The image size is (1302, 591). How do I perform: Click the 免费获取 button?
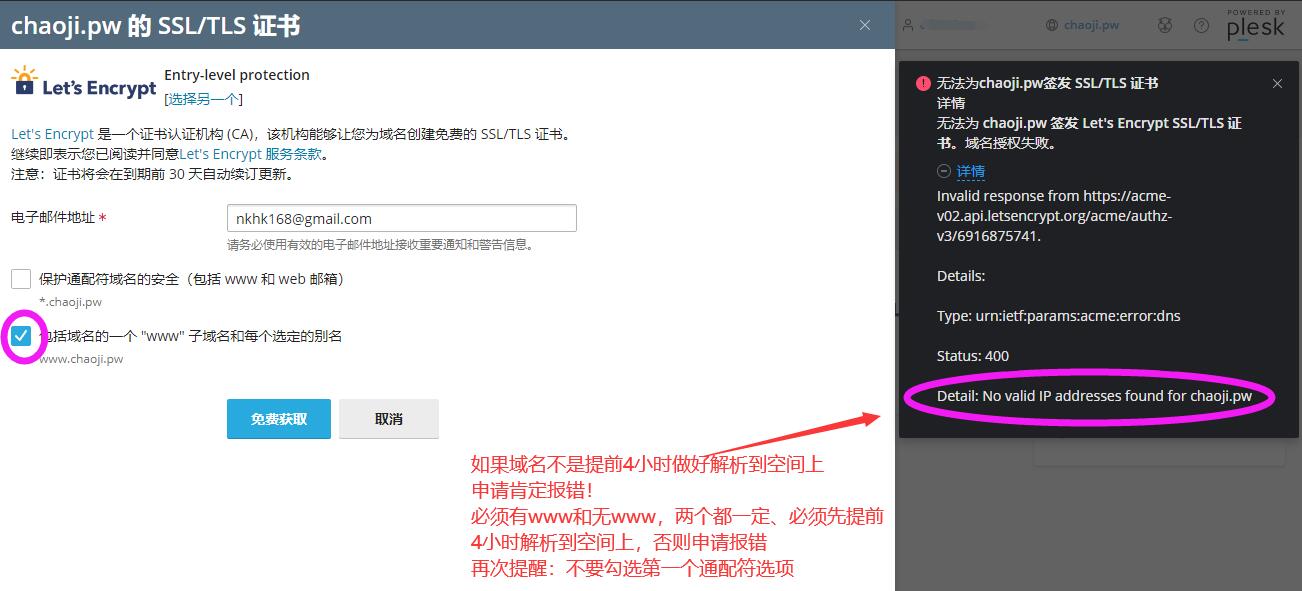click(x=278, y=419)
